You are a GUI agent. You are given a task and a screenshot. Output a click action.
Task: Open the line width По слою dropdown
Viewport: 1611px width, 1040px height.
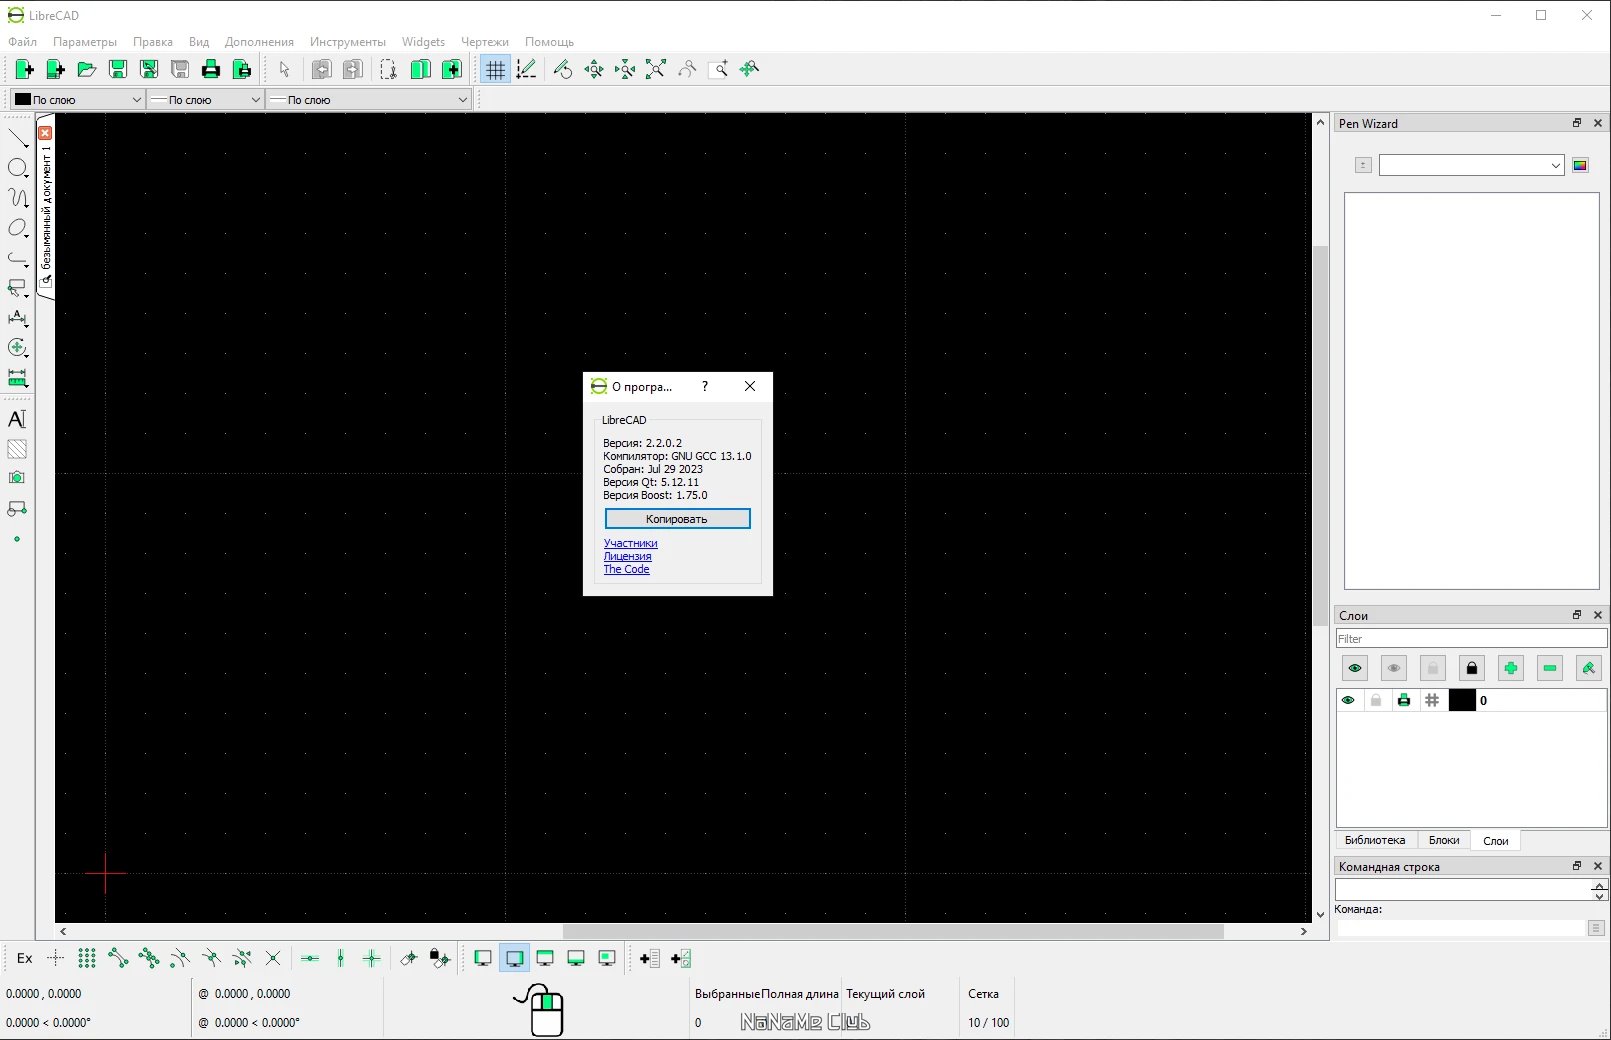(x=205, y=100)
